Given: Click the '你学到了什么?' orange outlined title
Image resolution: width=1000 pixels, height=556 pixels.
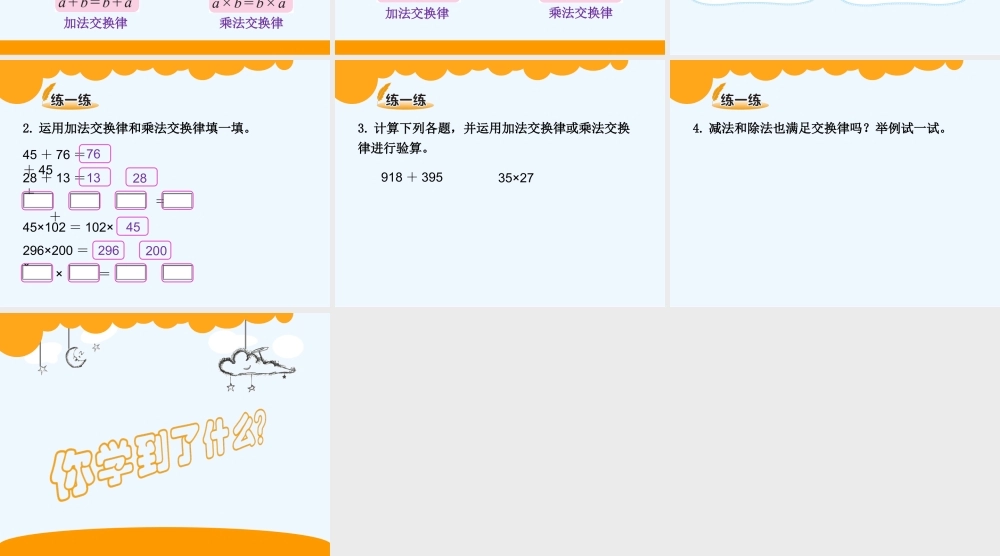Looking at the screenshot, I should [x=158, y=455].
